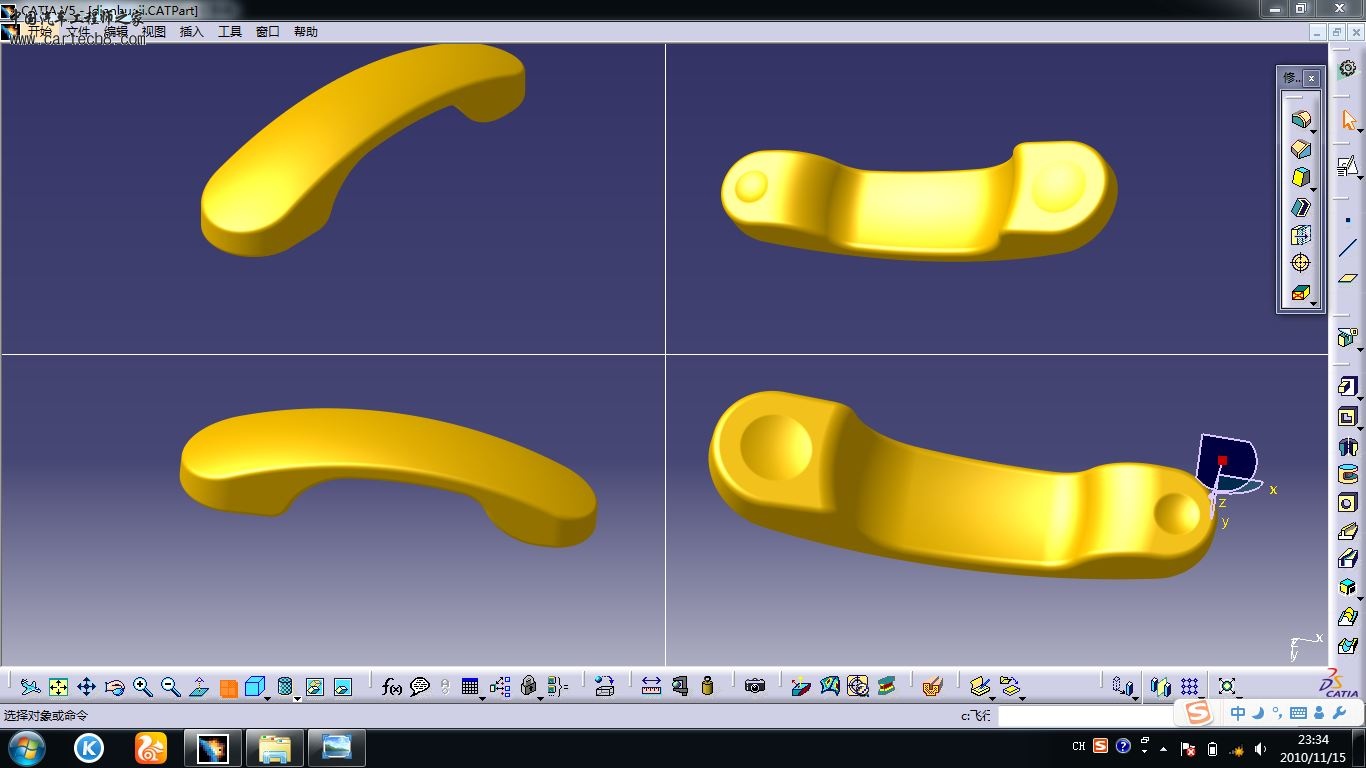Open the Formula f(x) tool
Viewport: 1366px width, 768px height.
tap(392, 687)
